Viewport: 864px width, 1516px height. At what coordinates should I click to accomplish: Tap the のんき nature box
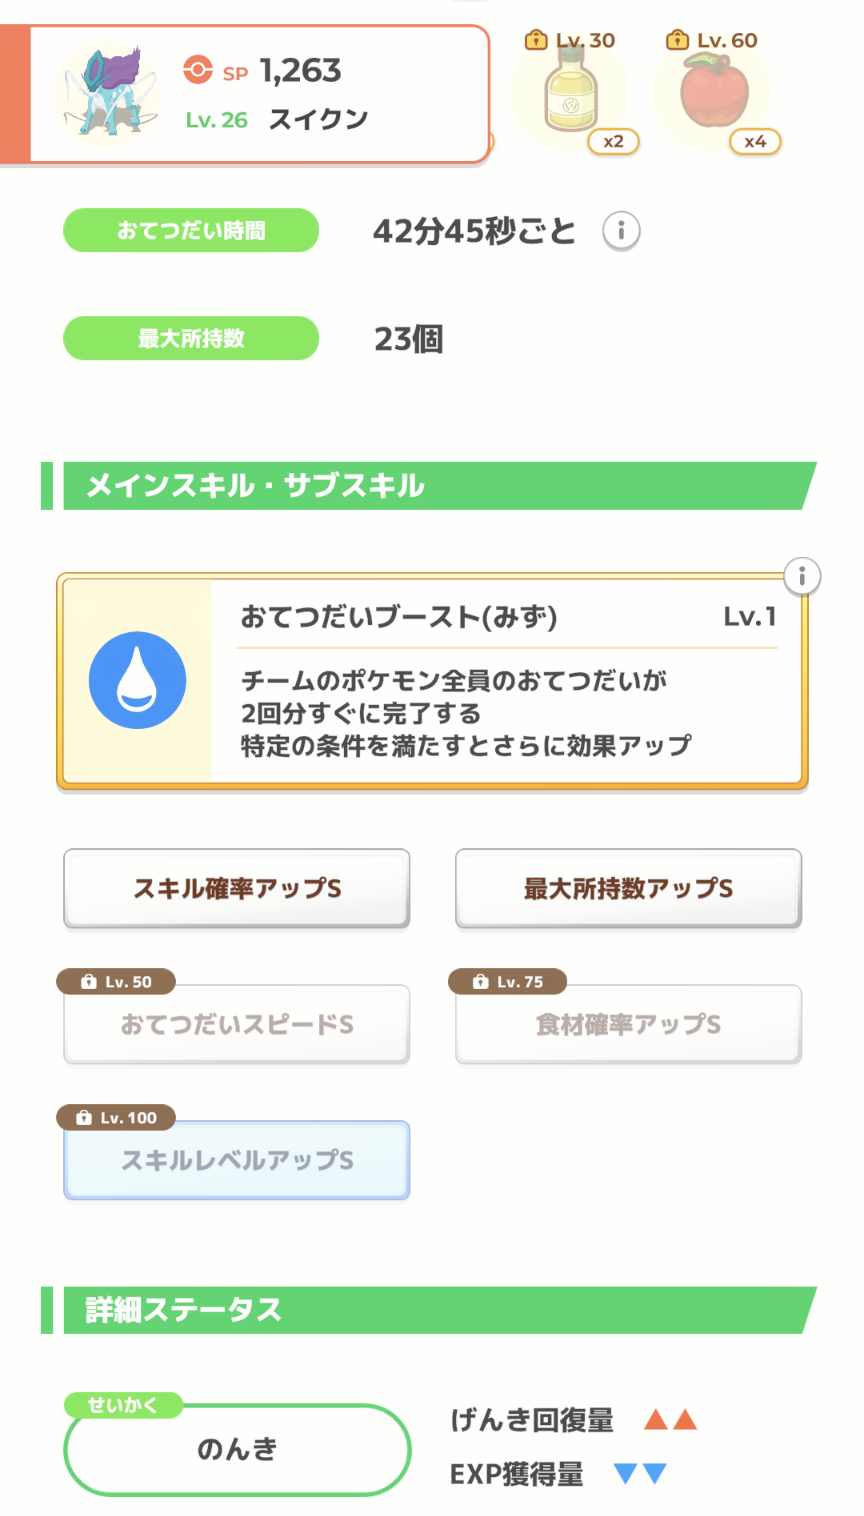click(237, 1449)
